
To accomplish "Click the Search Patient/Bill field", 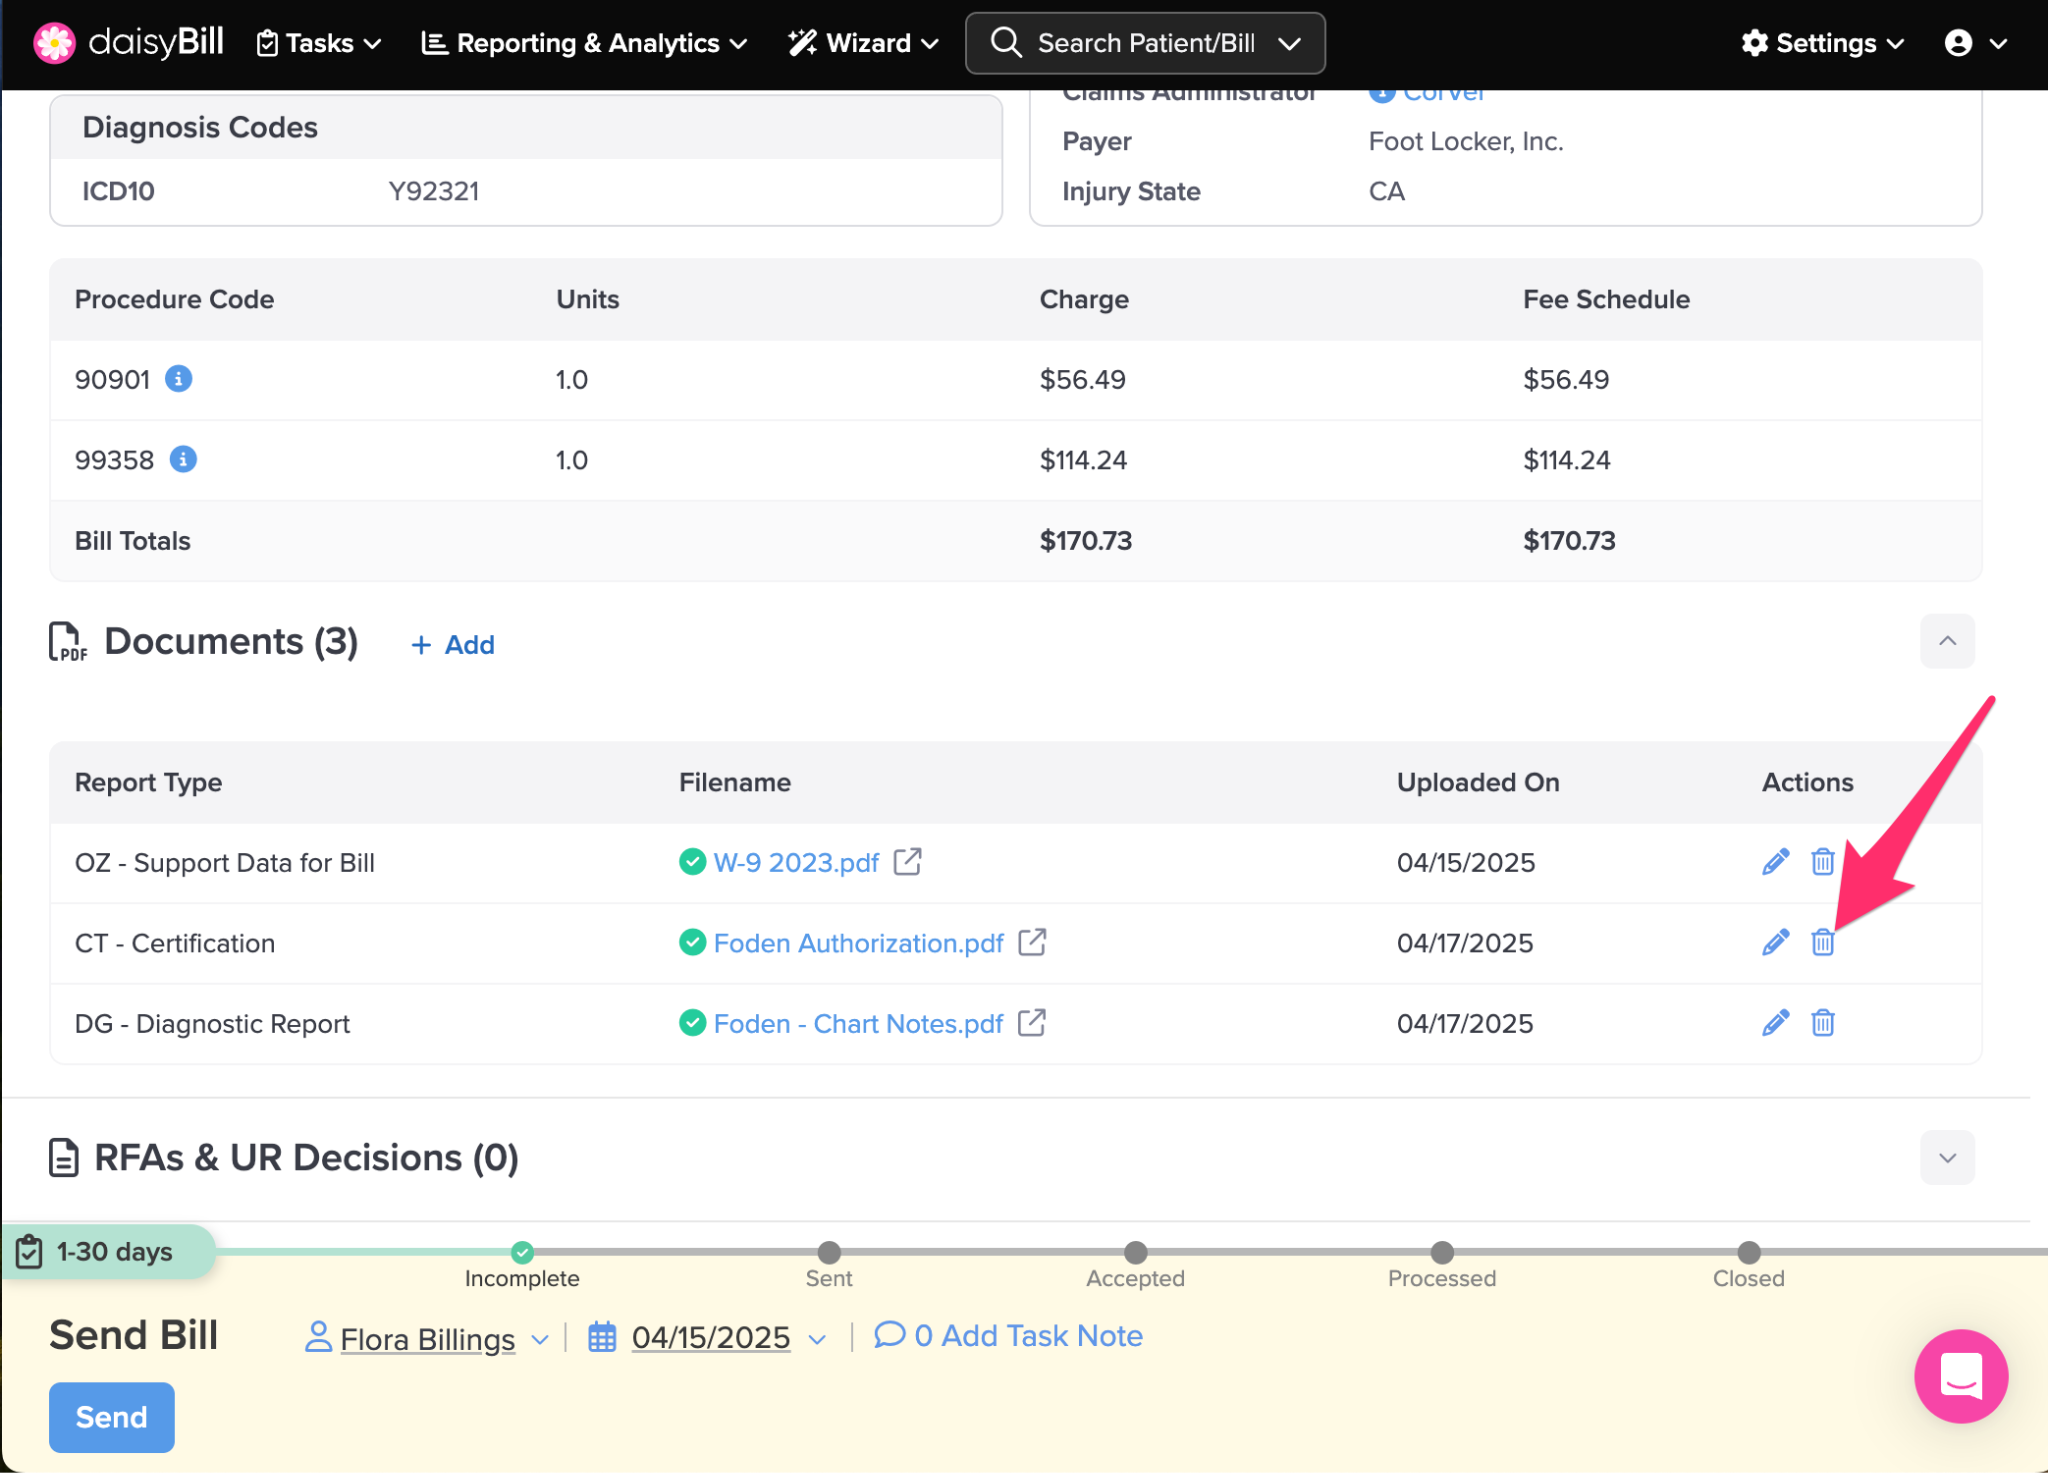I will coord(1144,43).
